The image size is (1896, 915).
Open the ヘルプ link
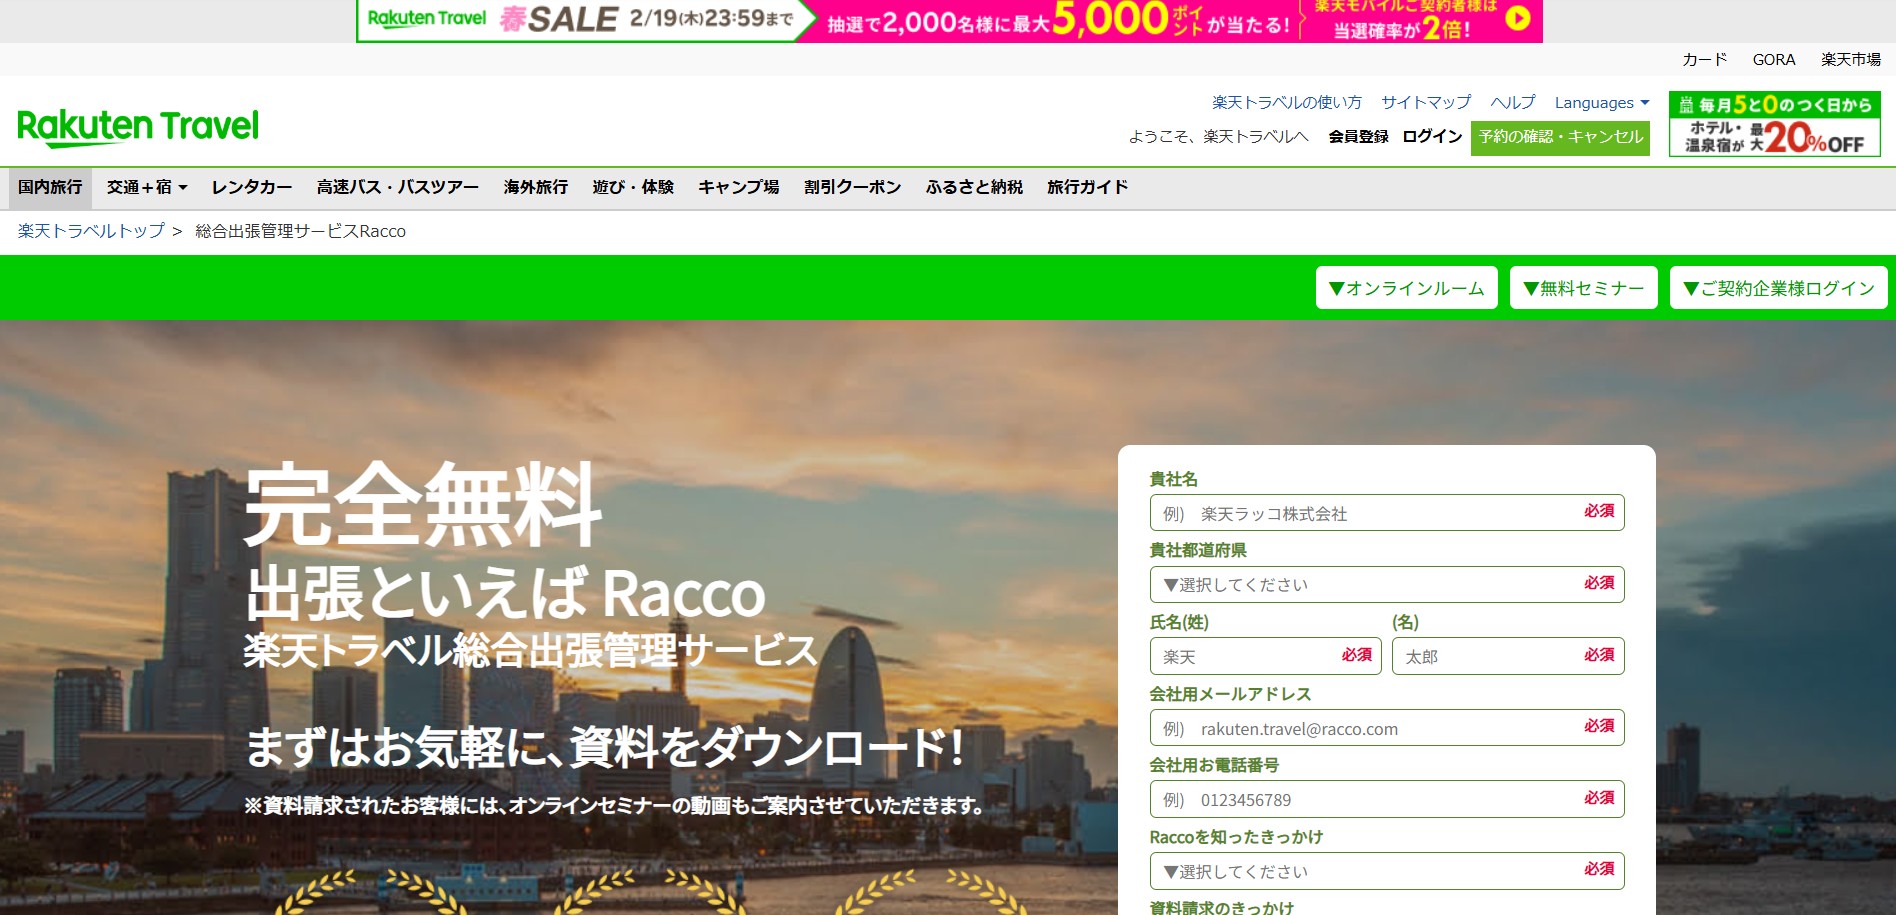point(1513,102)
